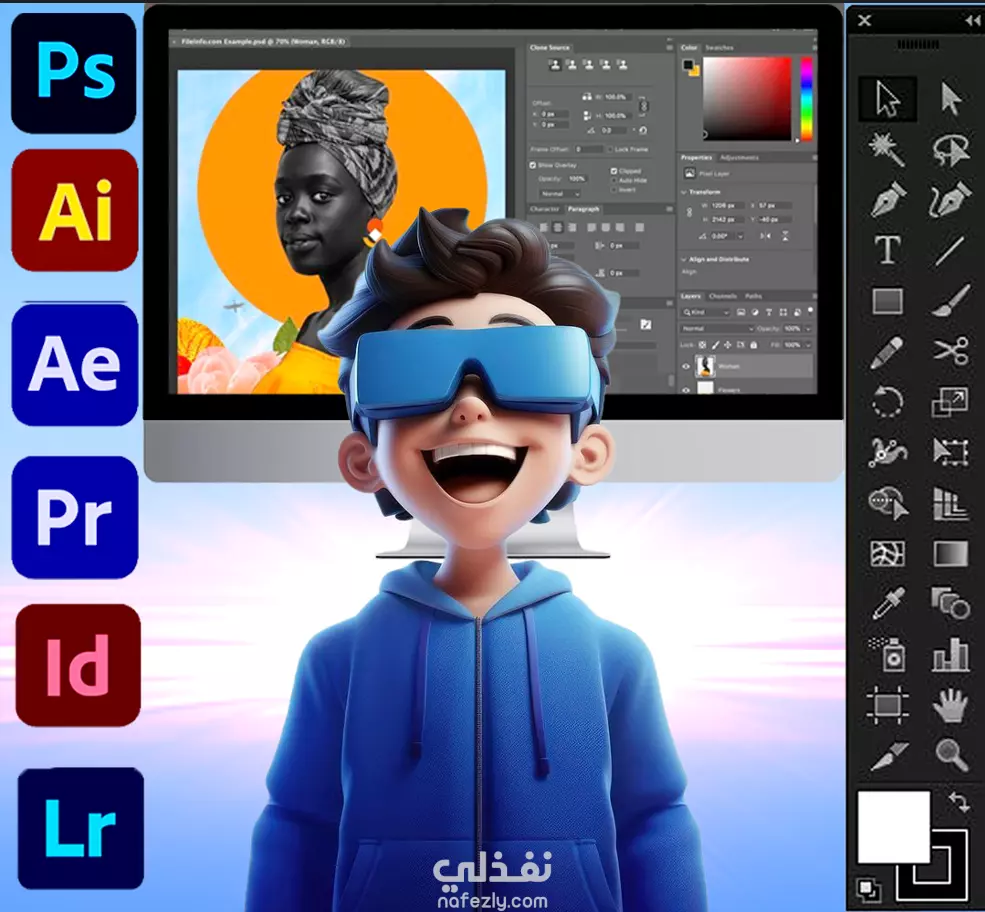
Task: Open the layer Opacity dropdown arrow
Action: coord(808,328)
